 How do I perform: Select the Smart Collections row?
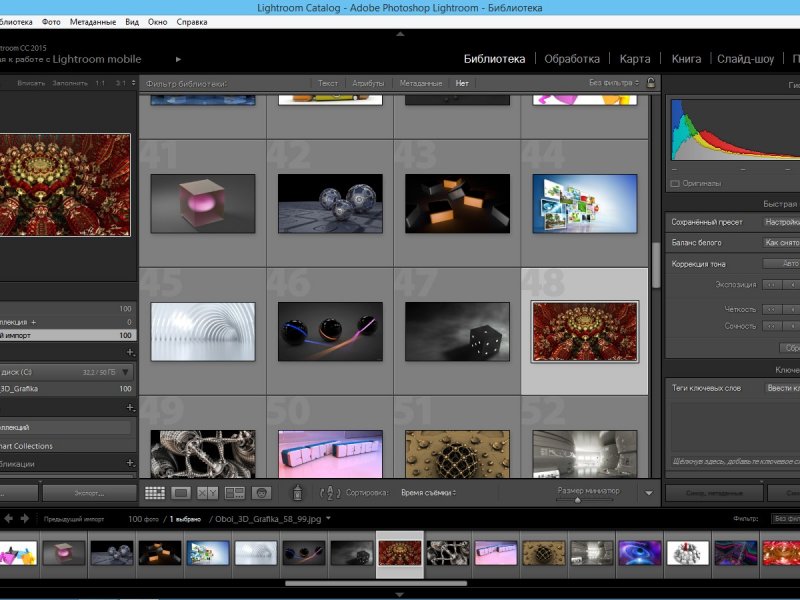(x=67, y=446)
